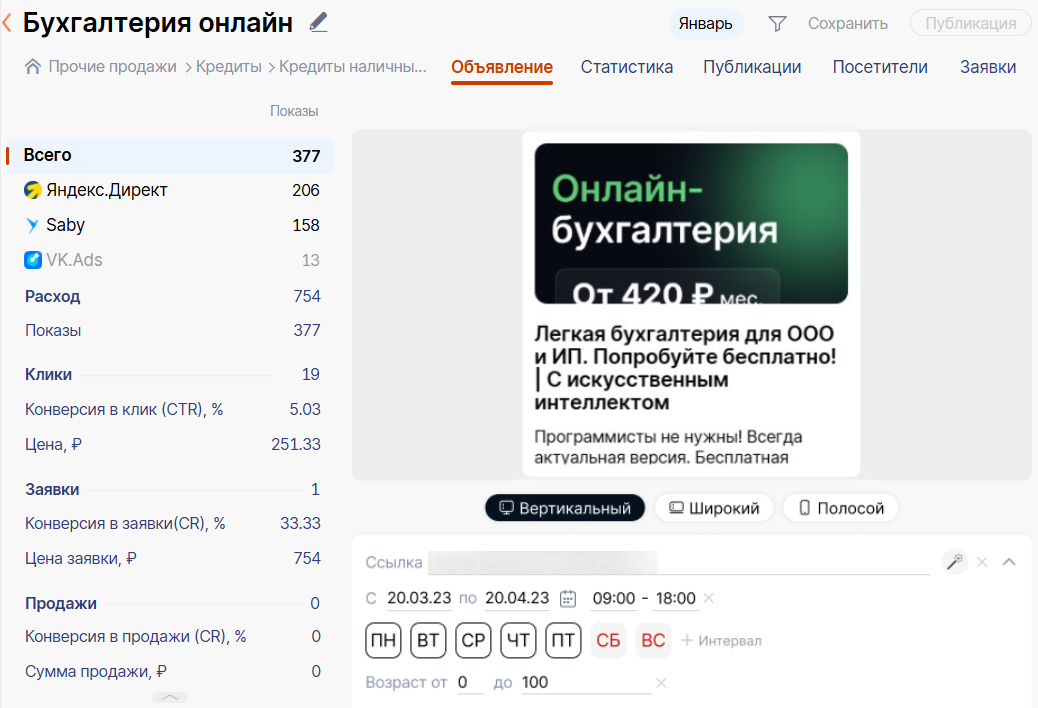Viewport: 1038px width, 708px height.
Task: Remove the 09:00 - 18:00 time interval
Action: (708, 598)
